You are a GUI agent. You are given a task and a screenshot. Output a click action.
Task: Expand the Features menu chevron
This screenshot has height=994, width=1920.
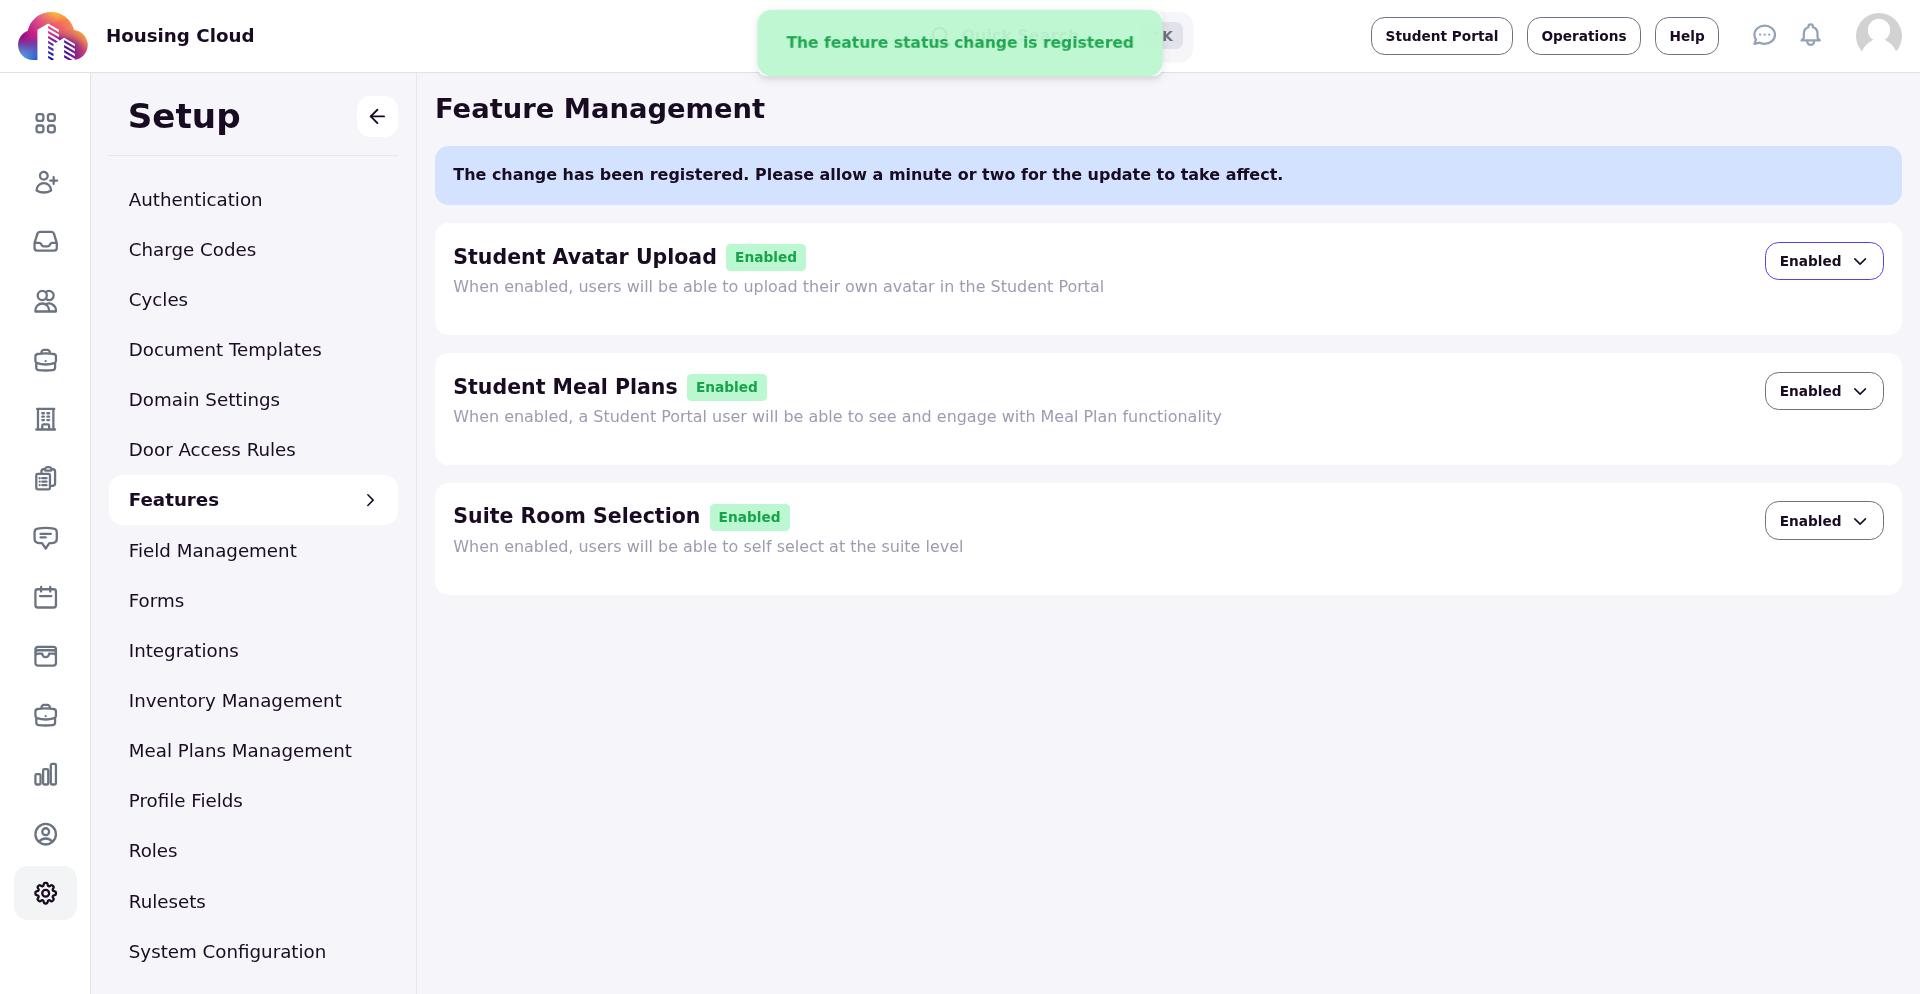pyautogui.click(x=370, y=500)
